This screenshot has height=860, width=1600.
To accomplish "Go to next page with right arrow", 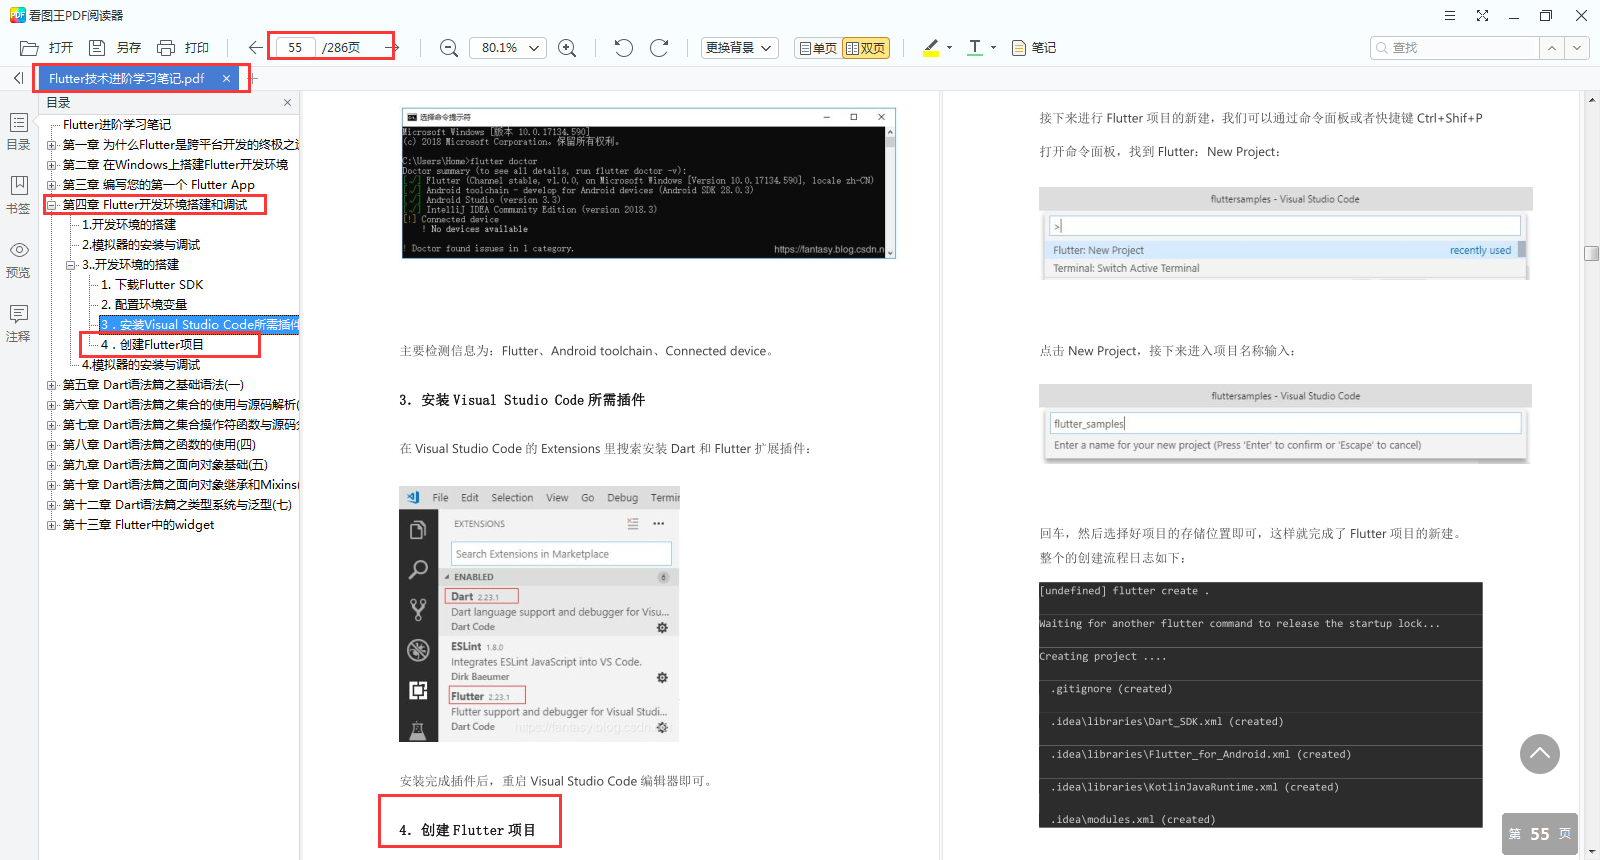I will (393, 47).
